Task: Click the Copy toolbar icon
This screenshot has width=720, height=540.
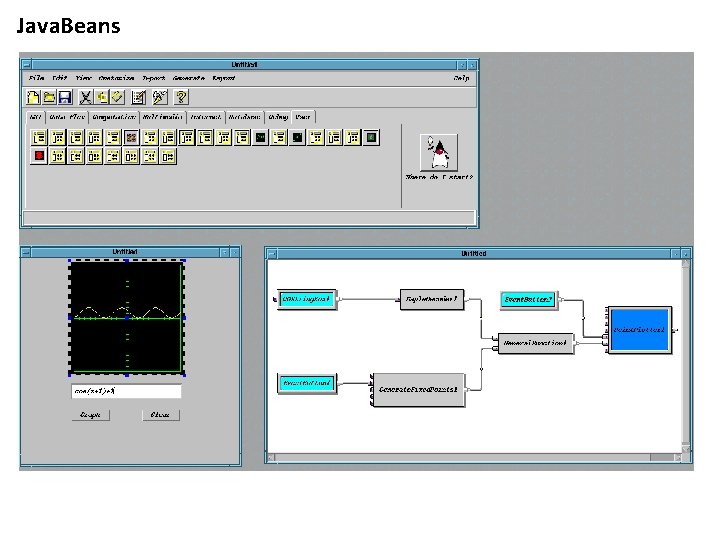Action: coord(101,97)
